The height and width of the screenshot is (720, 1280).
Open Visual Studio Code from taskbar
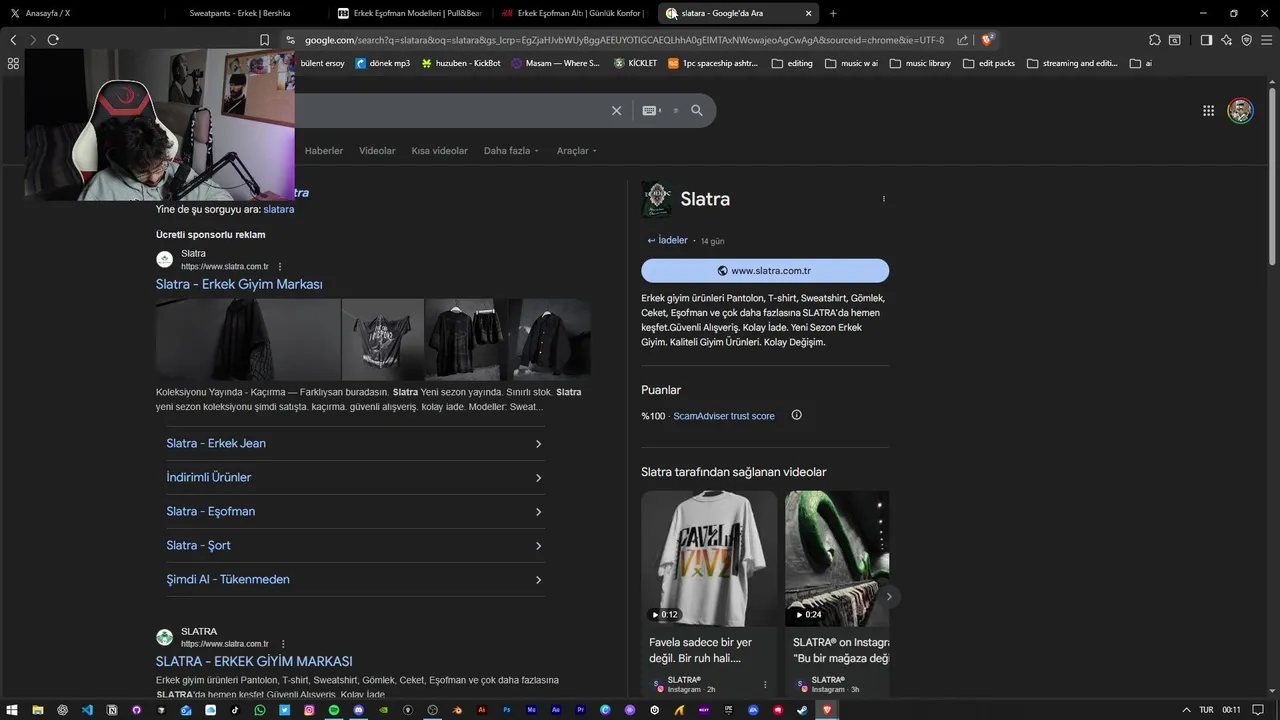[x=87, y=710]
